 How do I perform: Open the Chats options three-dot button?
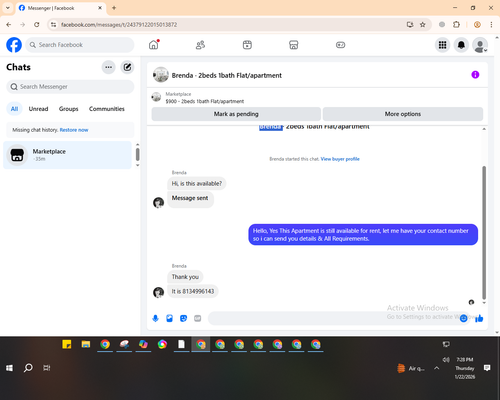click(x=108, y=67)
